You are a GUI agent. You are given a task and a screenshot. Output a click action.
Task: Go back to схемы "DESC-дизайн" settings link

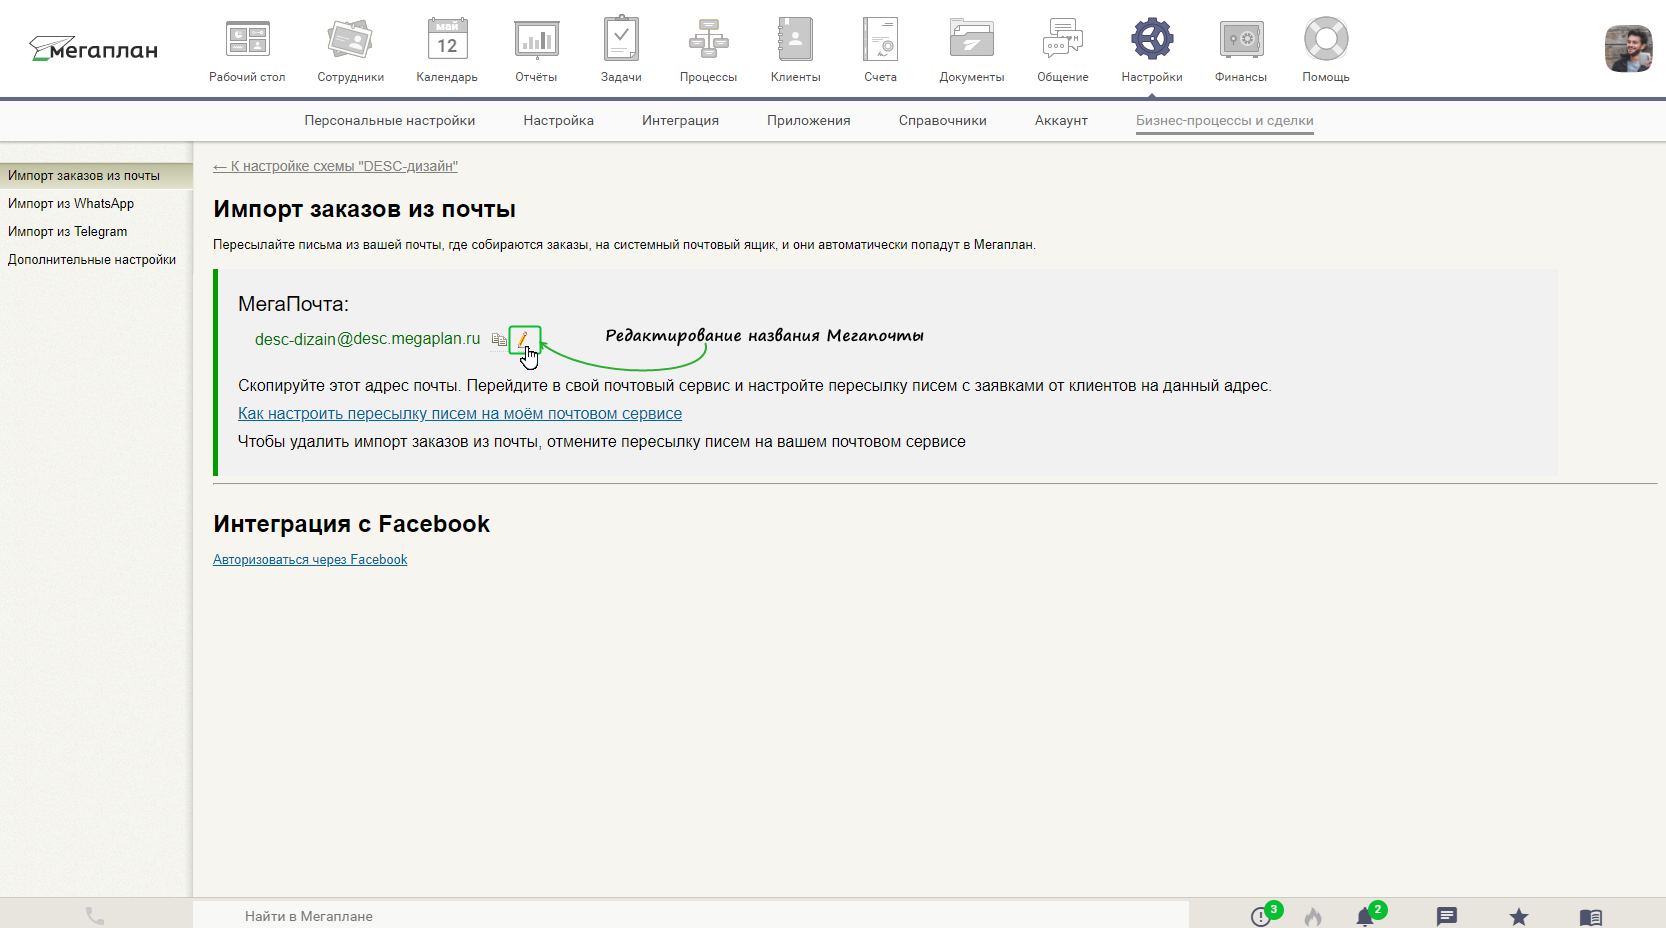click(x=335, y=167)
